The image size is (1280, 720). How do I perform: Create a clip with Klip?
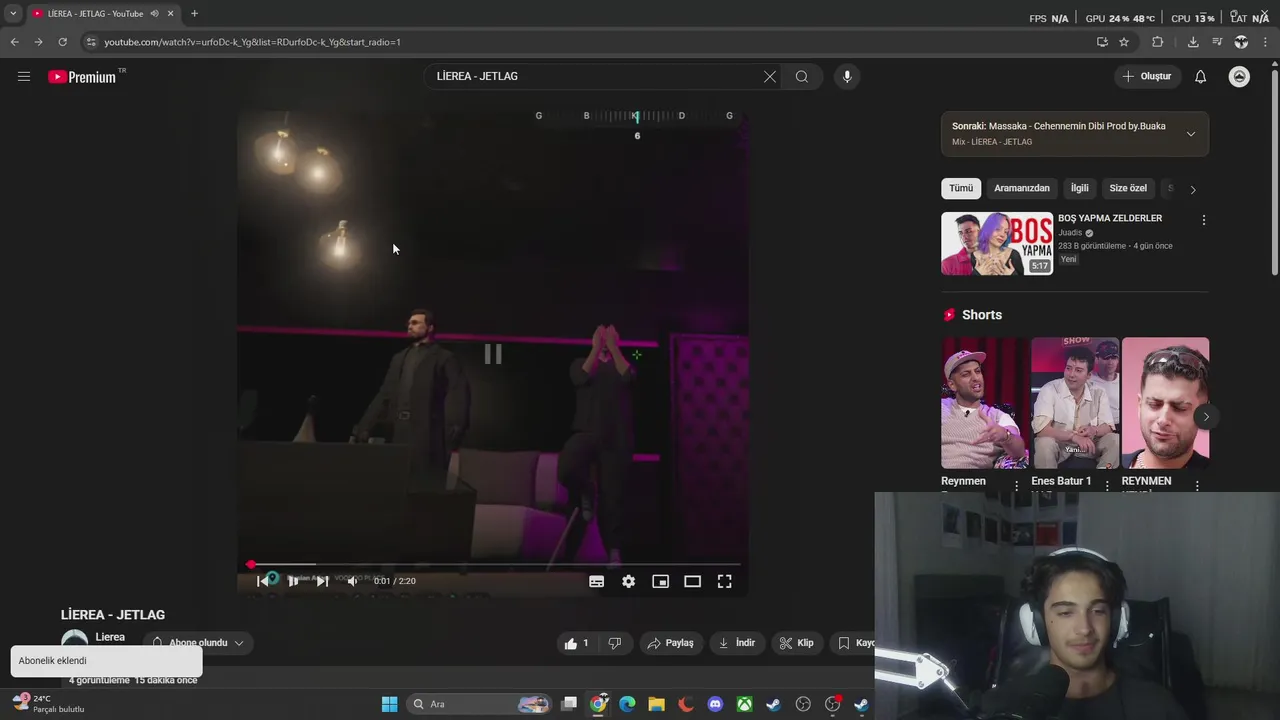click(797, 643)
